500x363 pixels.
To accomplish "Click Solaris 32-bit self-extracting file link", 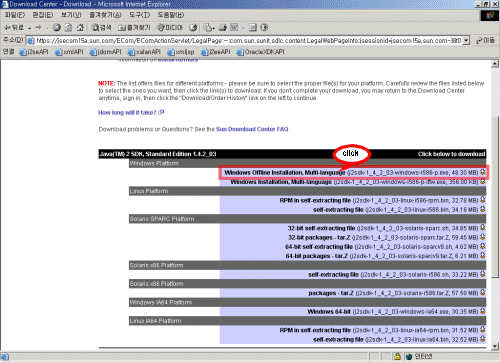I will (321, 228).
